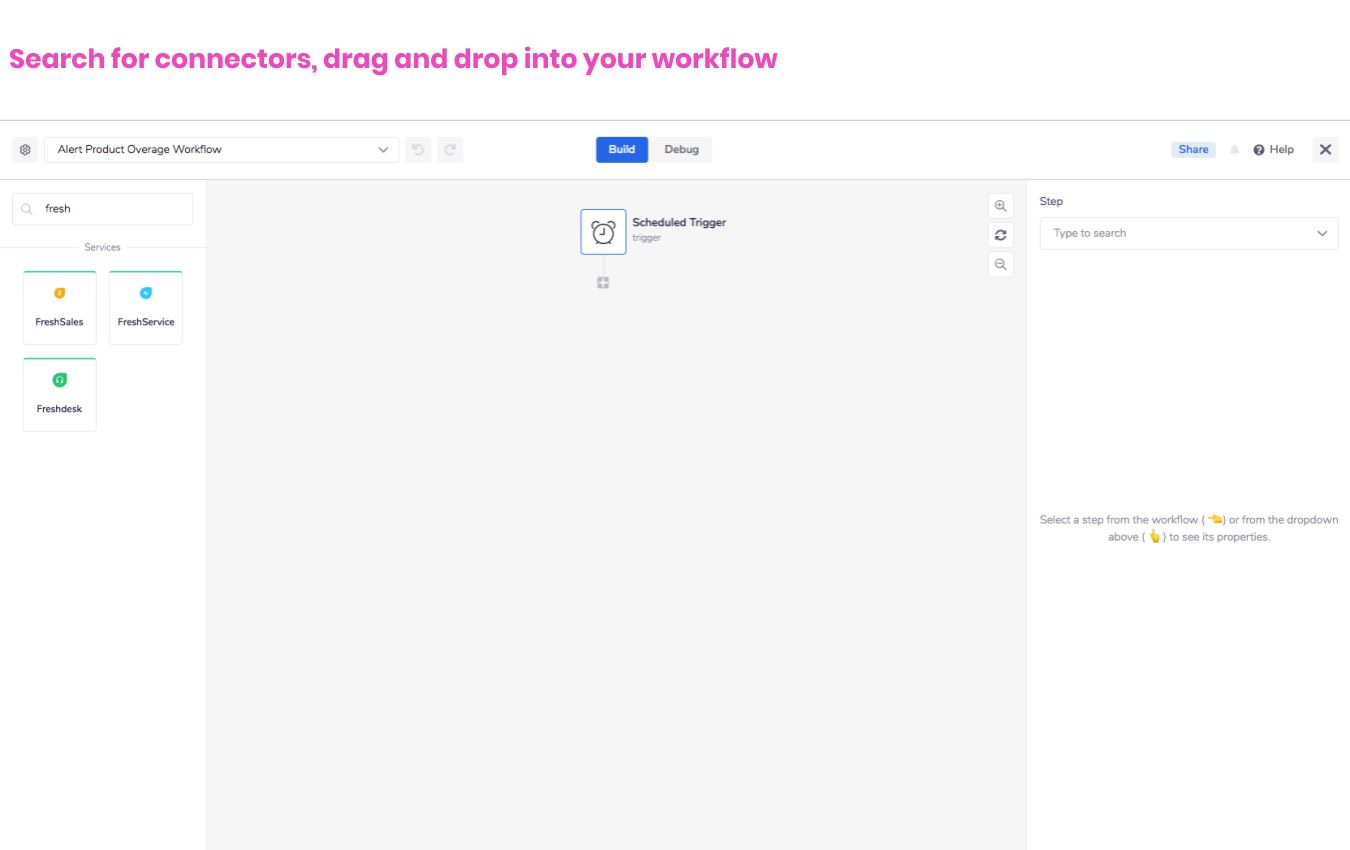The height and width of the screenshot is (850, 1350).
Task: Select the Scheduled Trigger alarm clock node
Action: tap(603, 232)
